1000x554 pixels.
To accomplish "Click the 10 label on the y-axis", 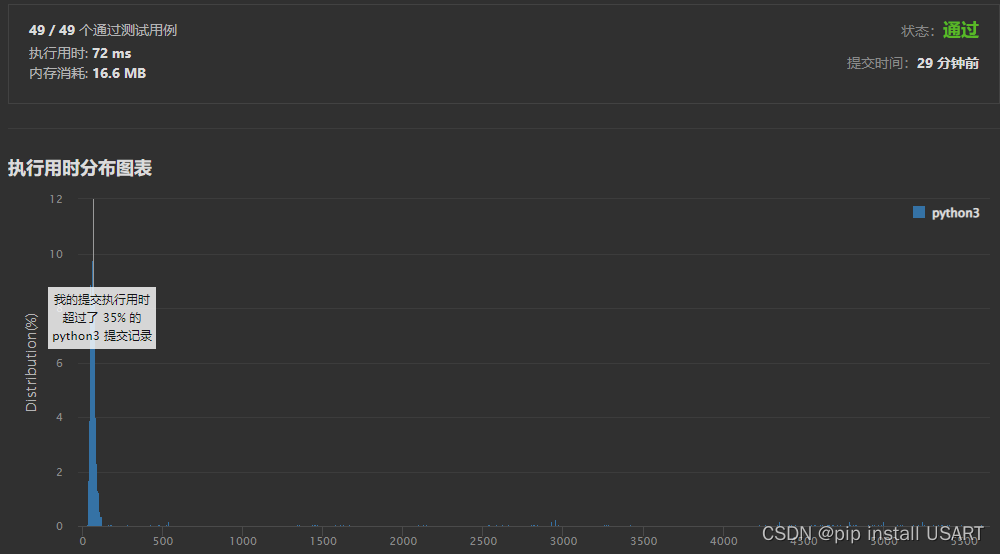I will (56, 254).
